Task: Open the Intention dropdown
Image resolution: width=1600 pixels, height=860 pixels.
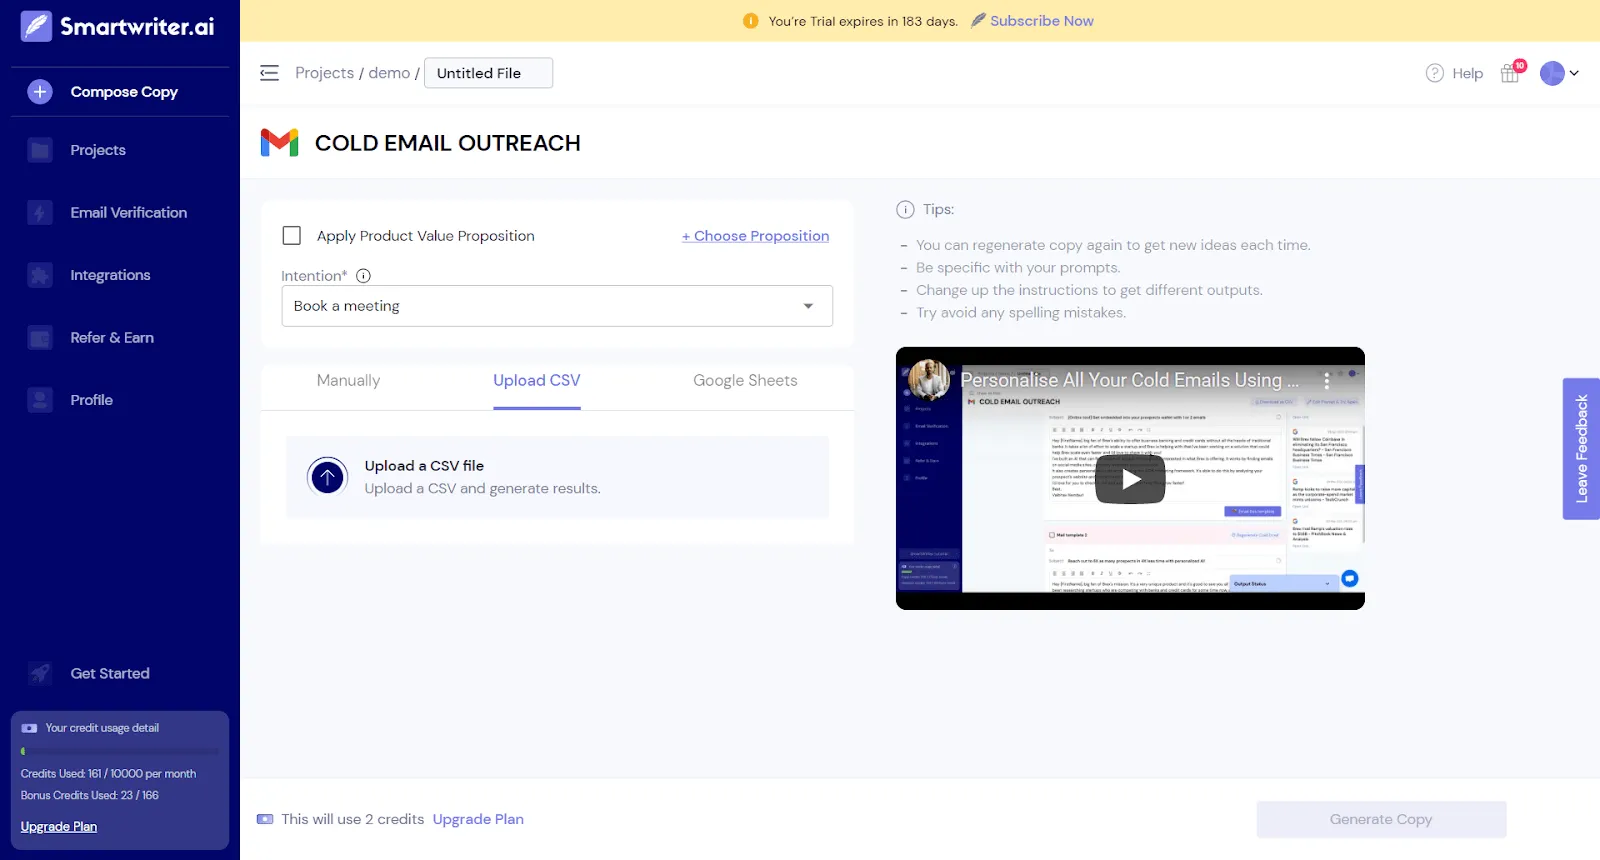Action: (x=557, y=306)
